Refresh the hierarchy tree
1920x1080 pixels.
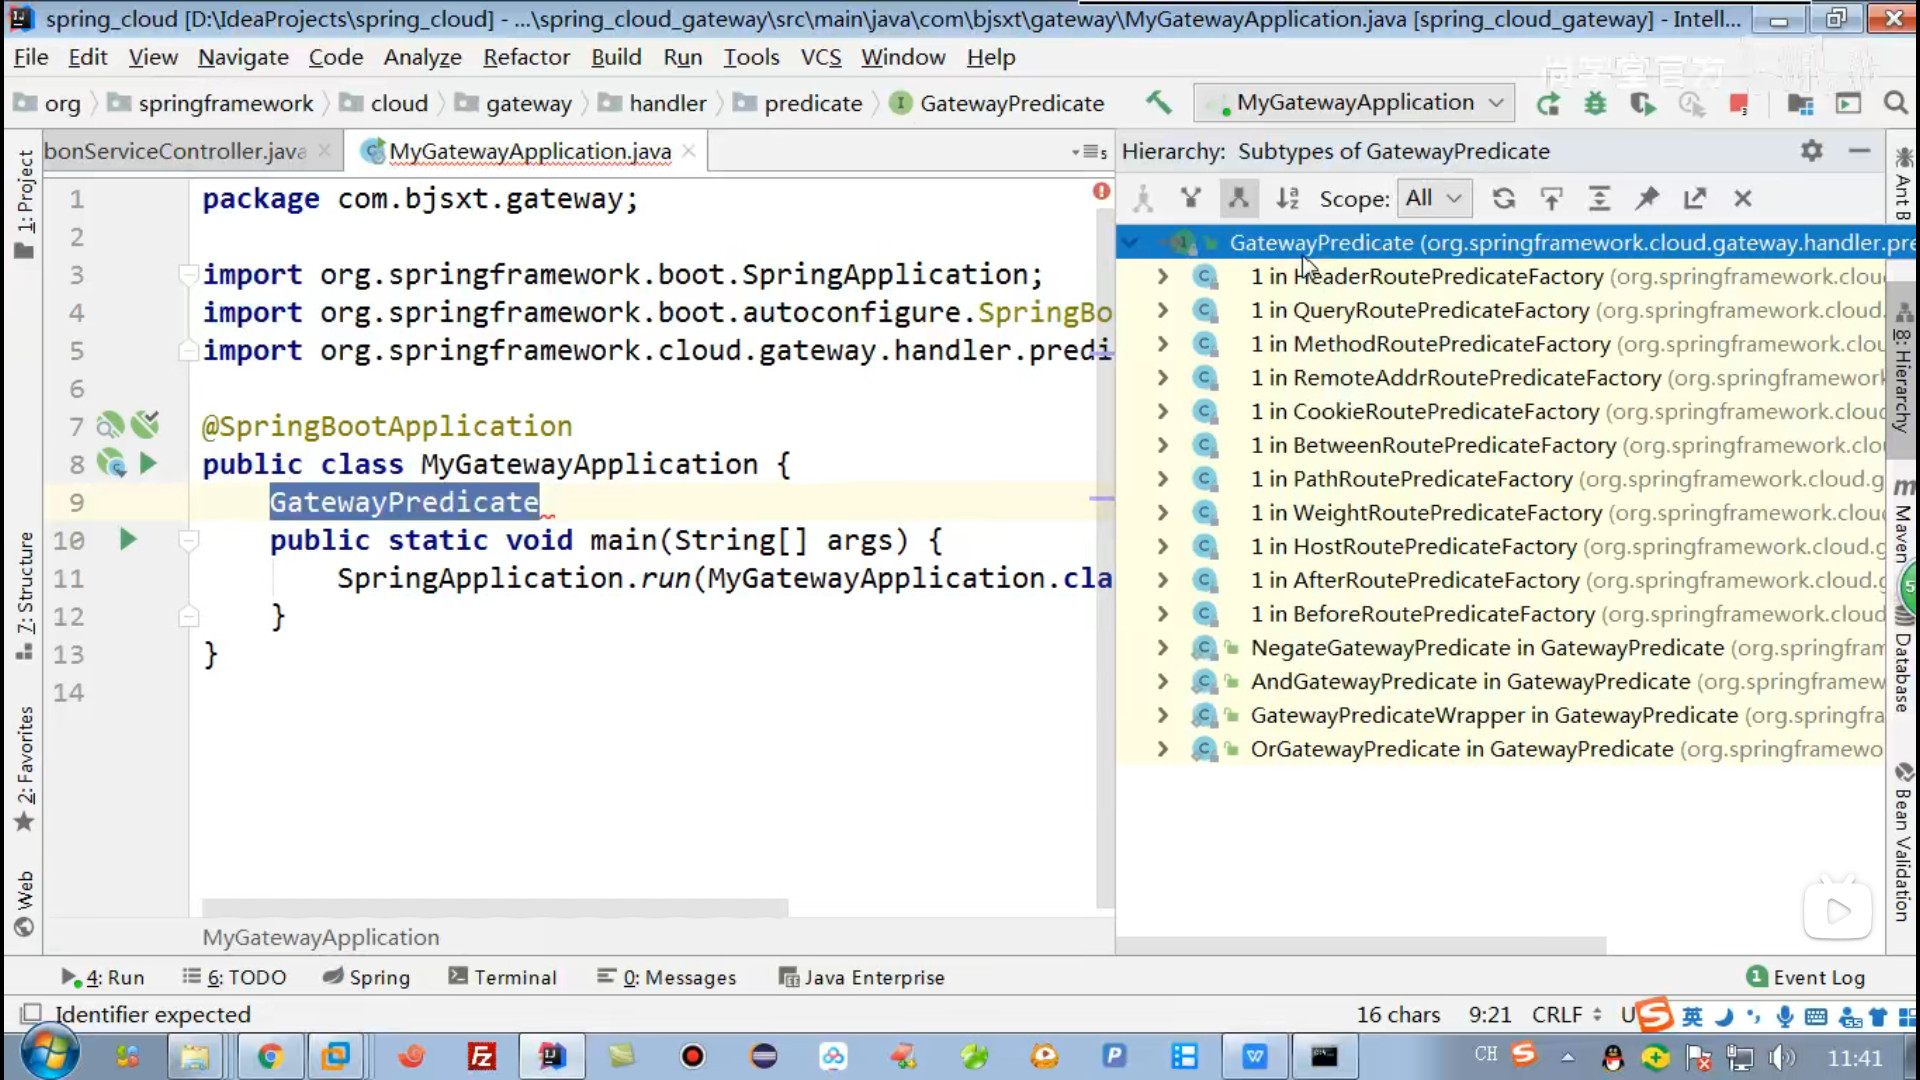click(x=1503, y=199)
